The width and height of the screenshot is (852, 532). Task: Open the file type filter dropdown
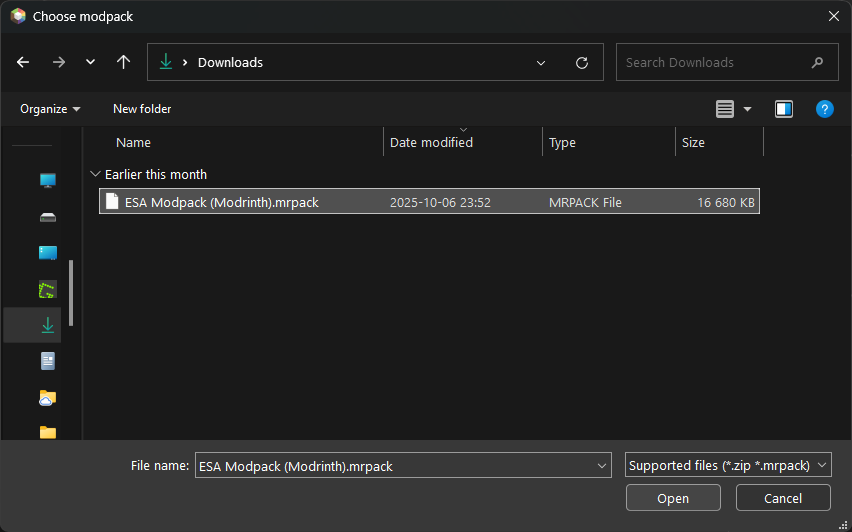click(x=727, y=465)
